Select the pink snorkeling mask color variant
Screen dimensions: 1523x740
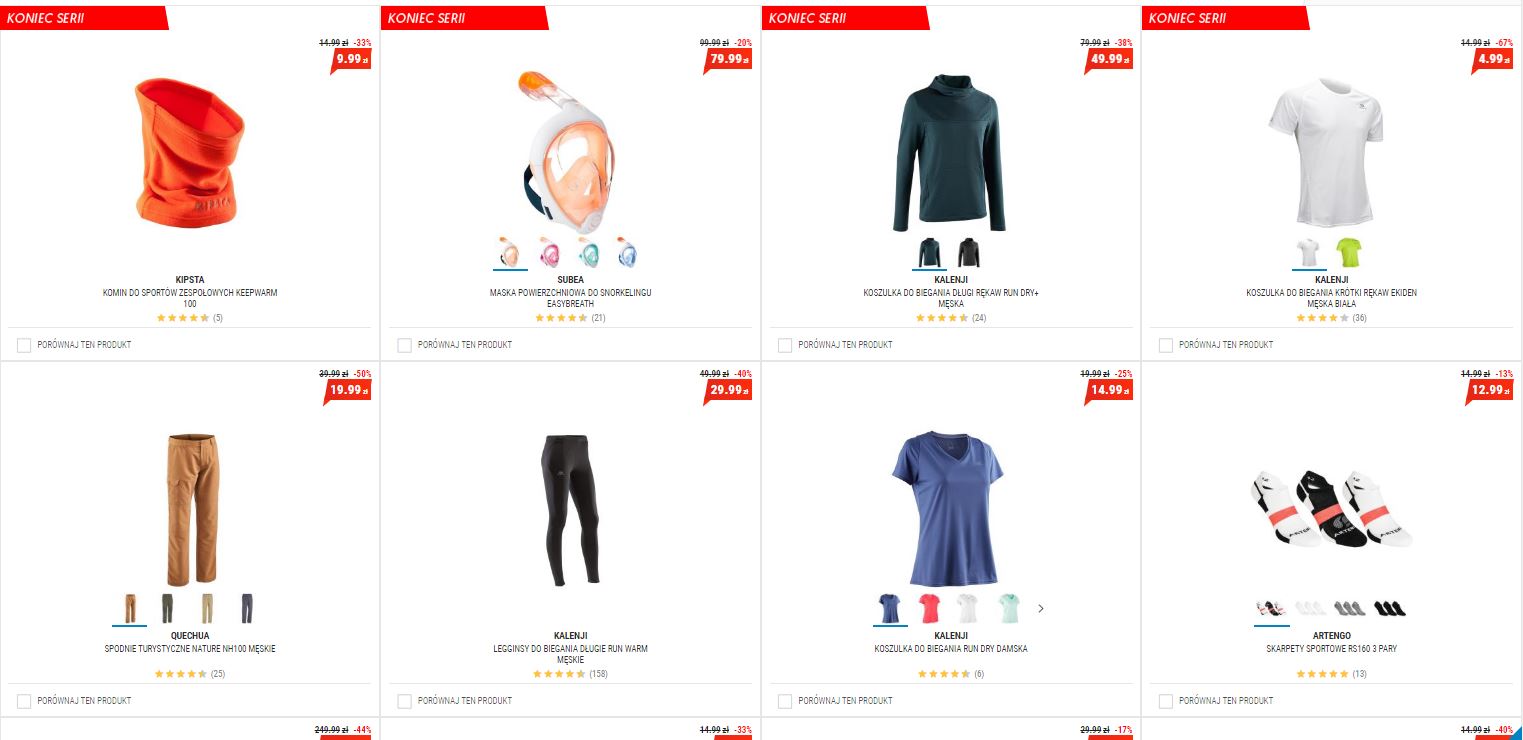(550, 252)
